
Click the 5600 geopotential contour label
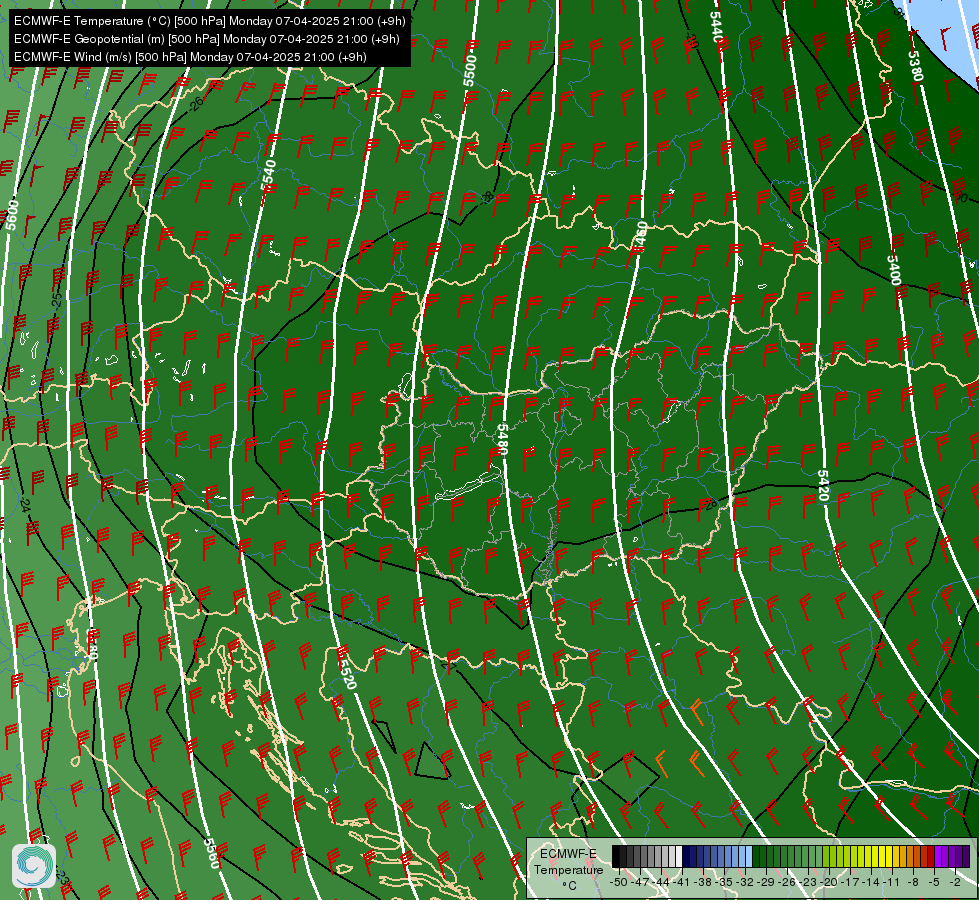click(x=12, y=215)
